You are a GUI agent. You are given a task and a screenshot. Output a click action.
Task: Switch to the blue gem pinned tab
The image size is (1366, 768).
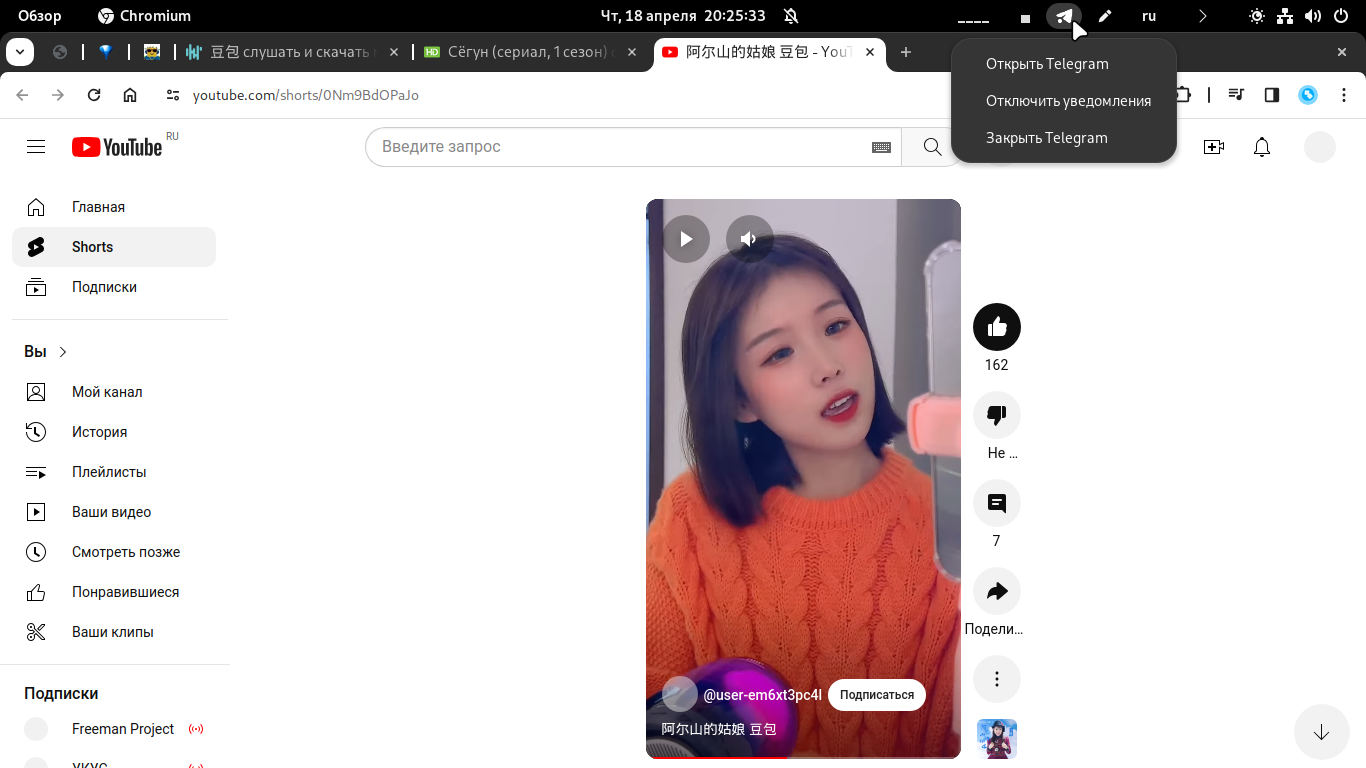click(x=105, y=52)
